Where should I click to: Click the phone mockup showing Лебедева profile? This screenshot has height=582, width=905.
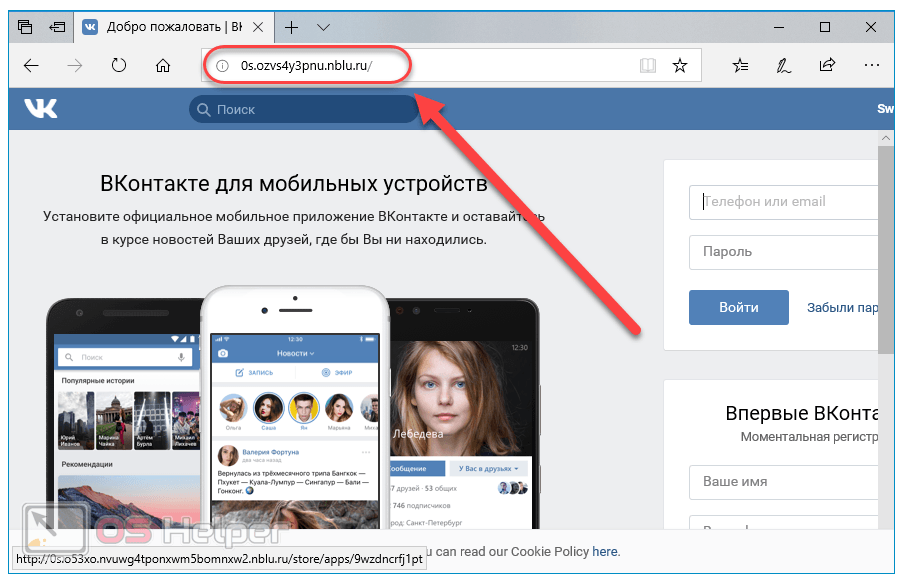pos(463,414)
